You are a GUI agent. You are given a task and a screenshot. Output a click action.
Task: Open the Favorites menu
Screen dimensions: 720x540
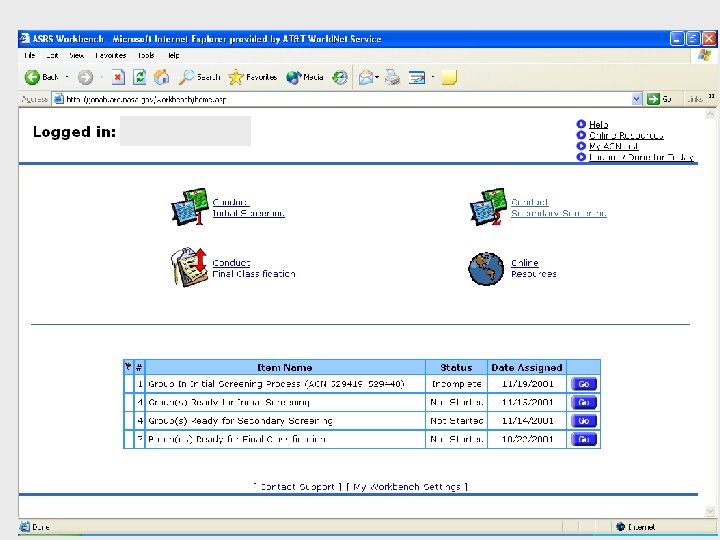111,55
